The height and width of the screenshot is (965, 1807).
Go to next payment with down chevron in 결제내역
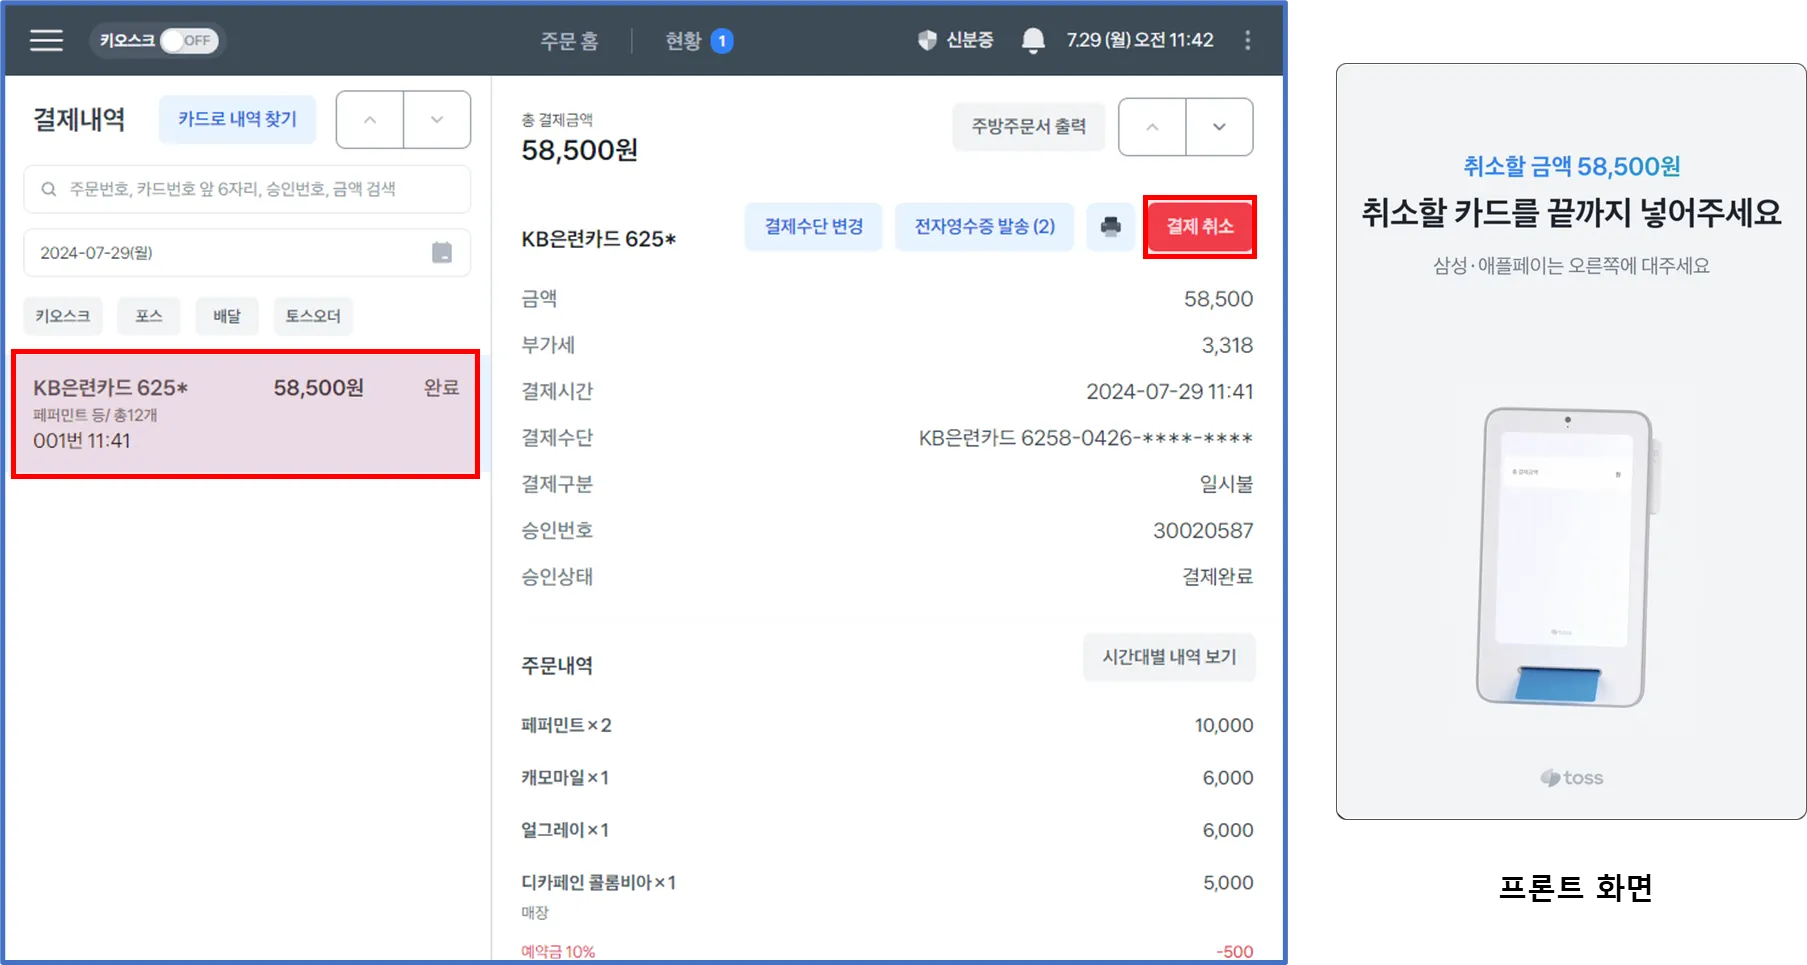click(437, 120)
